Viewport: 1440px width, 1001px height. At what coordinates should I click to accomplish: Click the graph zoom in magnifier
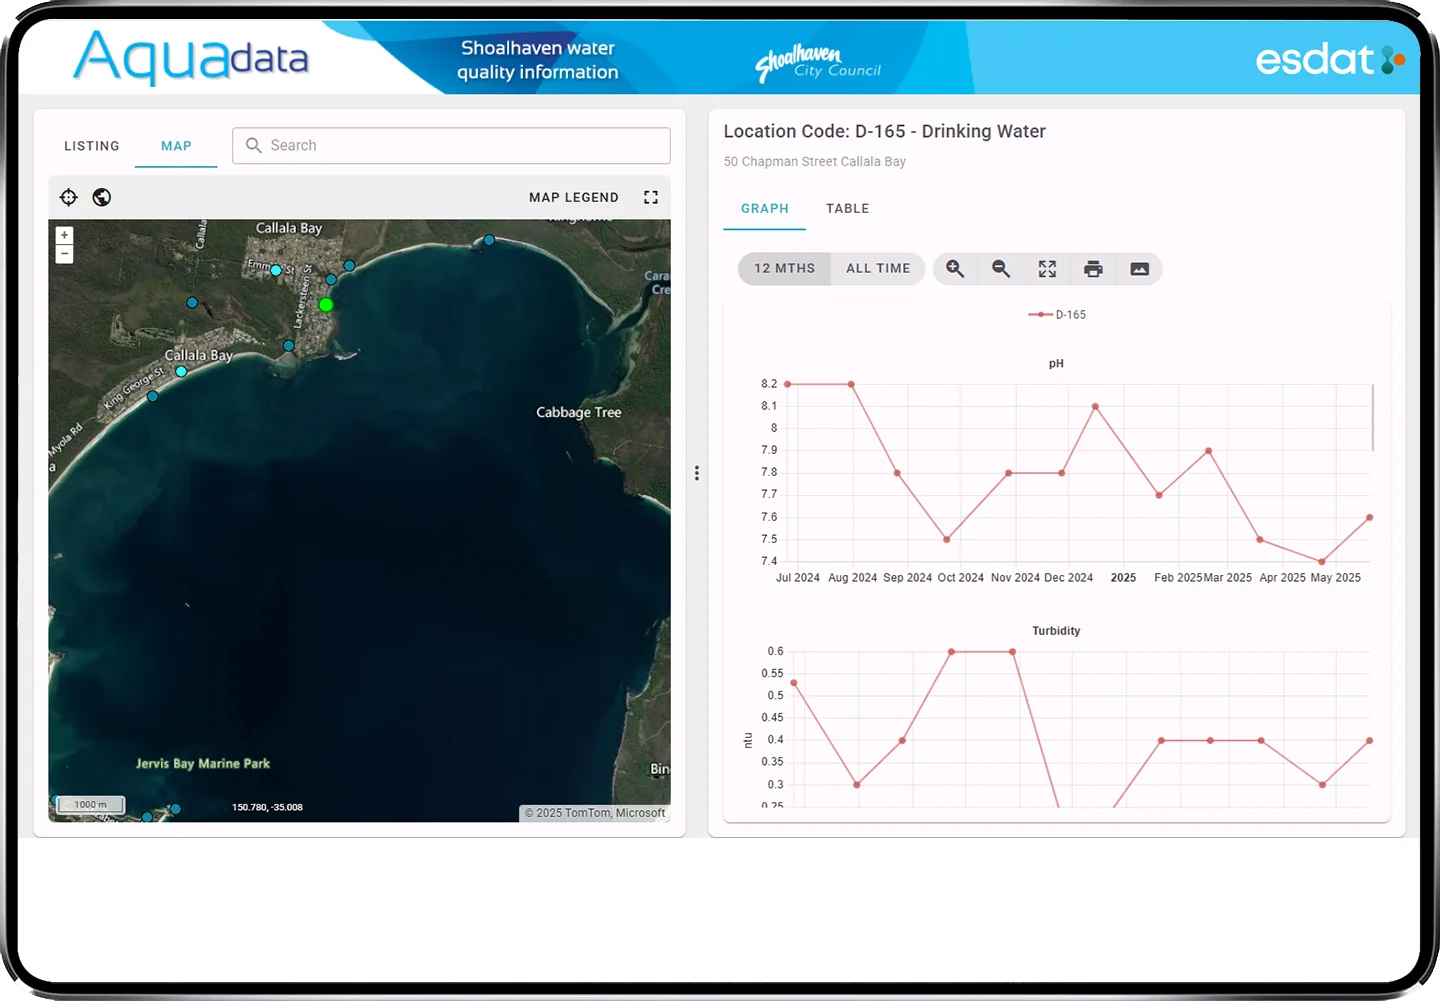click(955, 269)
